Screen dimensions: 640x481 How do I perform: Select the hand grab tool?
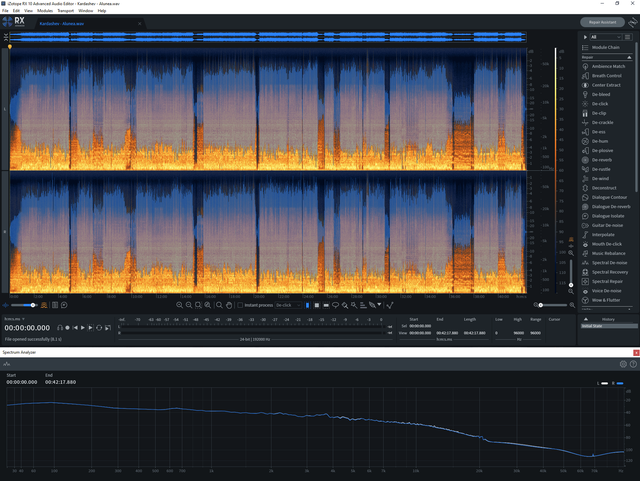point(229,305)
